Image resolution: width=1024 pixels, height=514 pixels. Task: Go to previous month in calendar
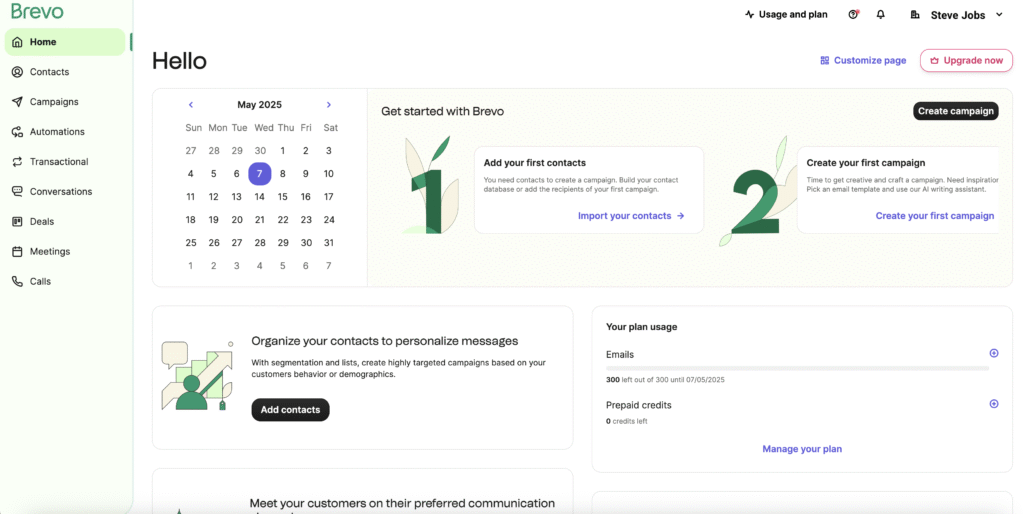pos(191,104)
